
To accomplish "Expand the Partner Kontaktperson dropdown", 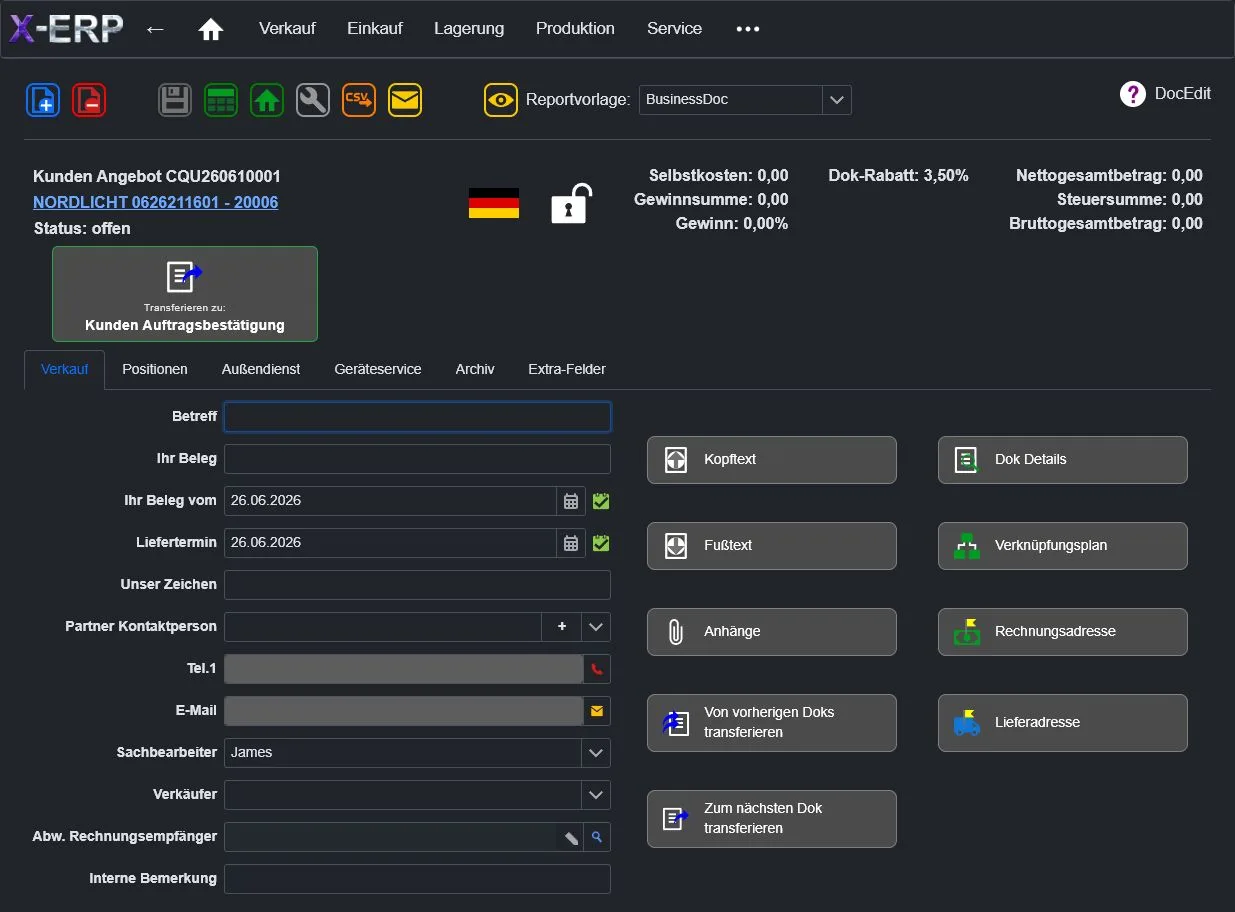I will click(596, 627).
